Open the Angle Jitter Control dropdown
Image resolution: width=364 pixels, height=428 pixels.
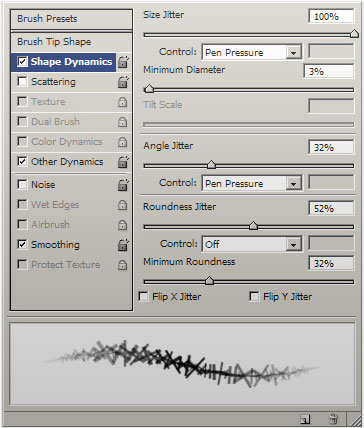pyautogui.click(x=252, y=183)
